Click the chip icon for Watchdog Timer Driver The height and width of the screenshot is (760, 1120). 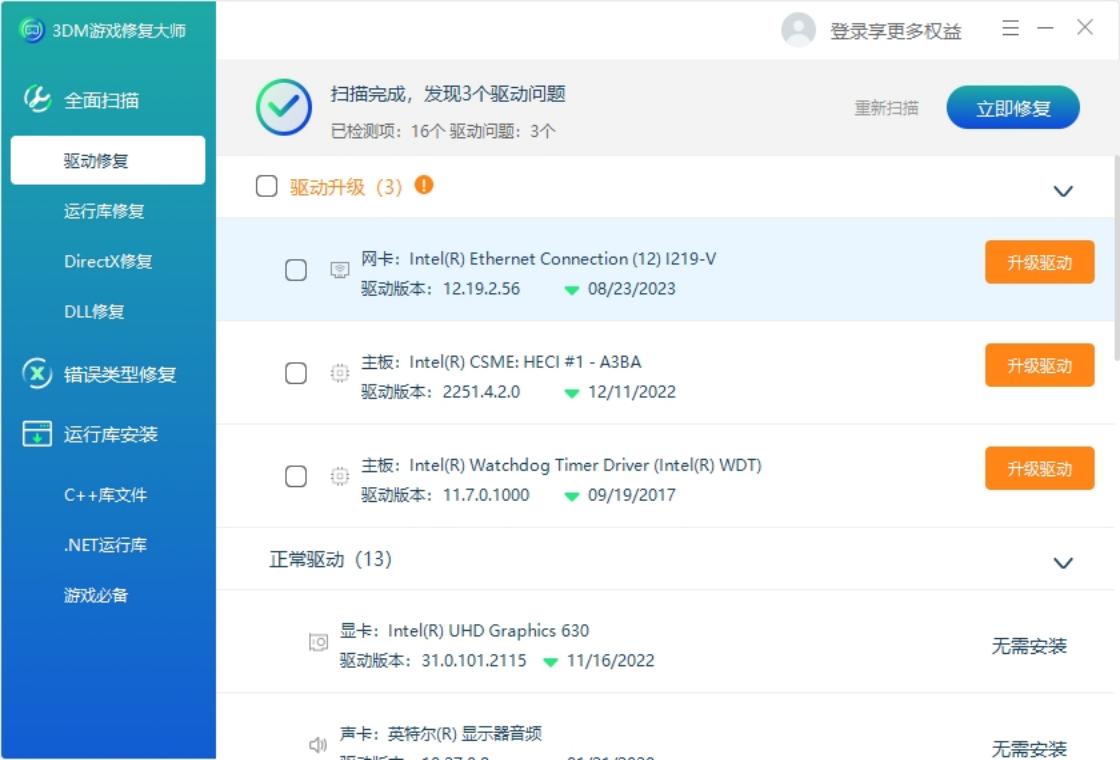tap(340, 476)
